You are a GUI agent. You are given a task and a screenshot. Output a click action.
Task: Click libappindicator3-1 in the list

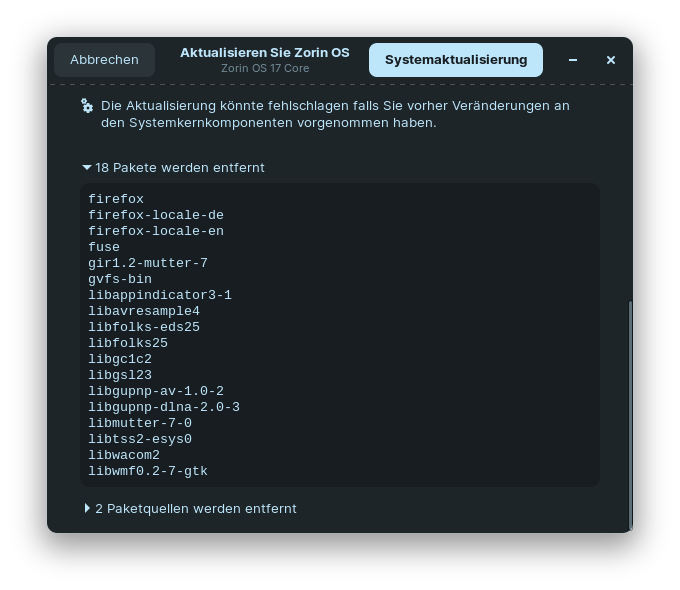tap(160, 295)
